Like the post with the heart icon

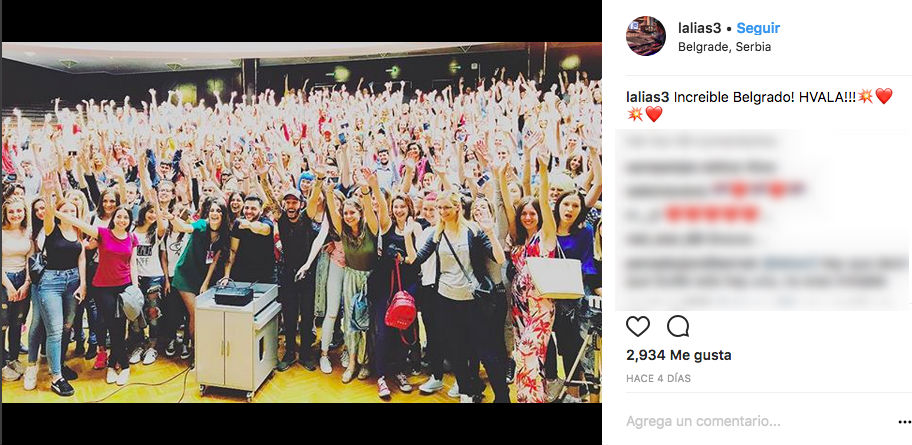click(637, 326)
